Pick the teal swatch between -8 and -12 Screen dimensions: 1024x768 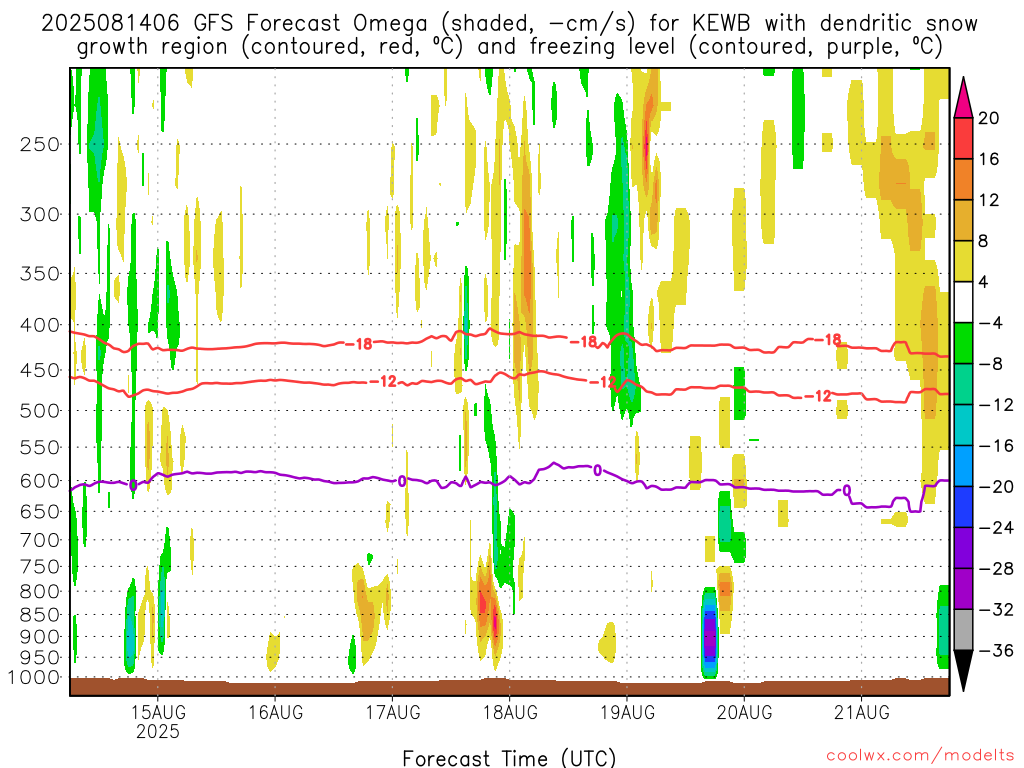tap(963, 384)
